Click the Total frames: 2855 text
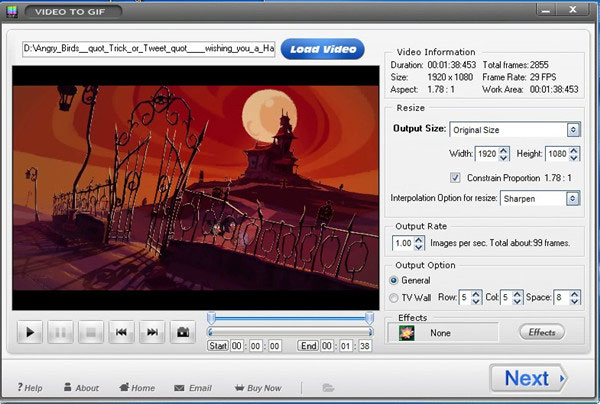The height and width of the screenshot is (404, 600). coord(515,65)
